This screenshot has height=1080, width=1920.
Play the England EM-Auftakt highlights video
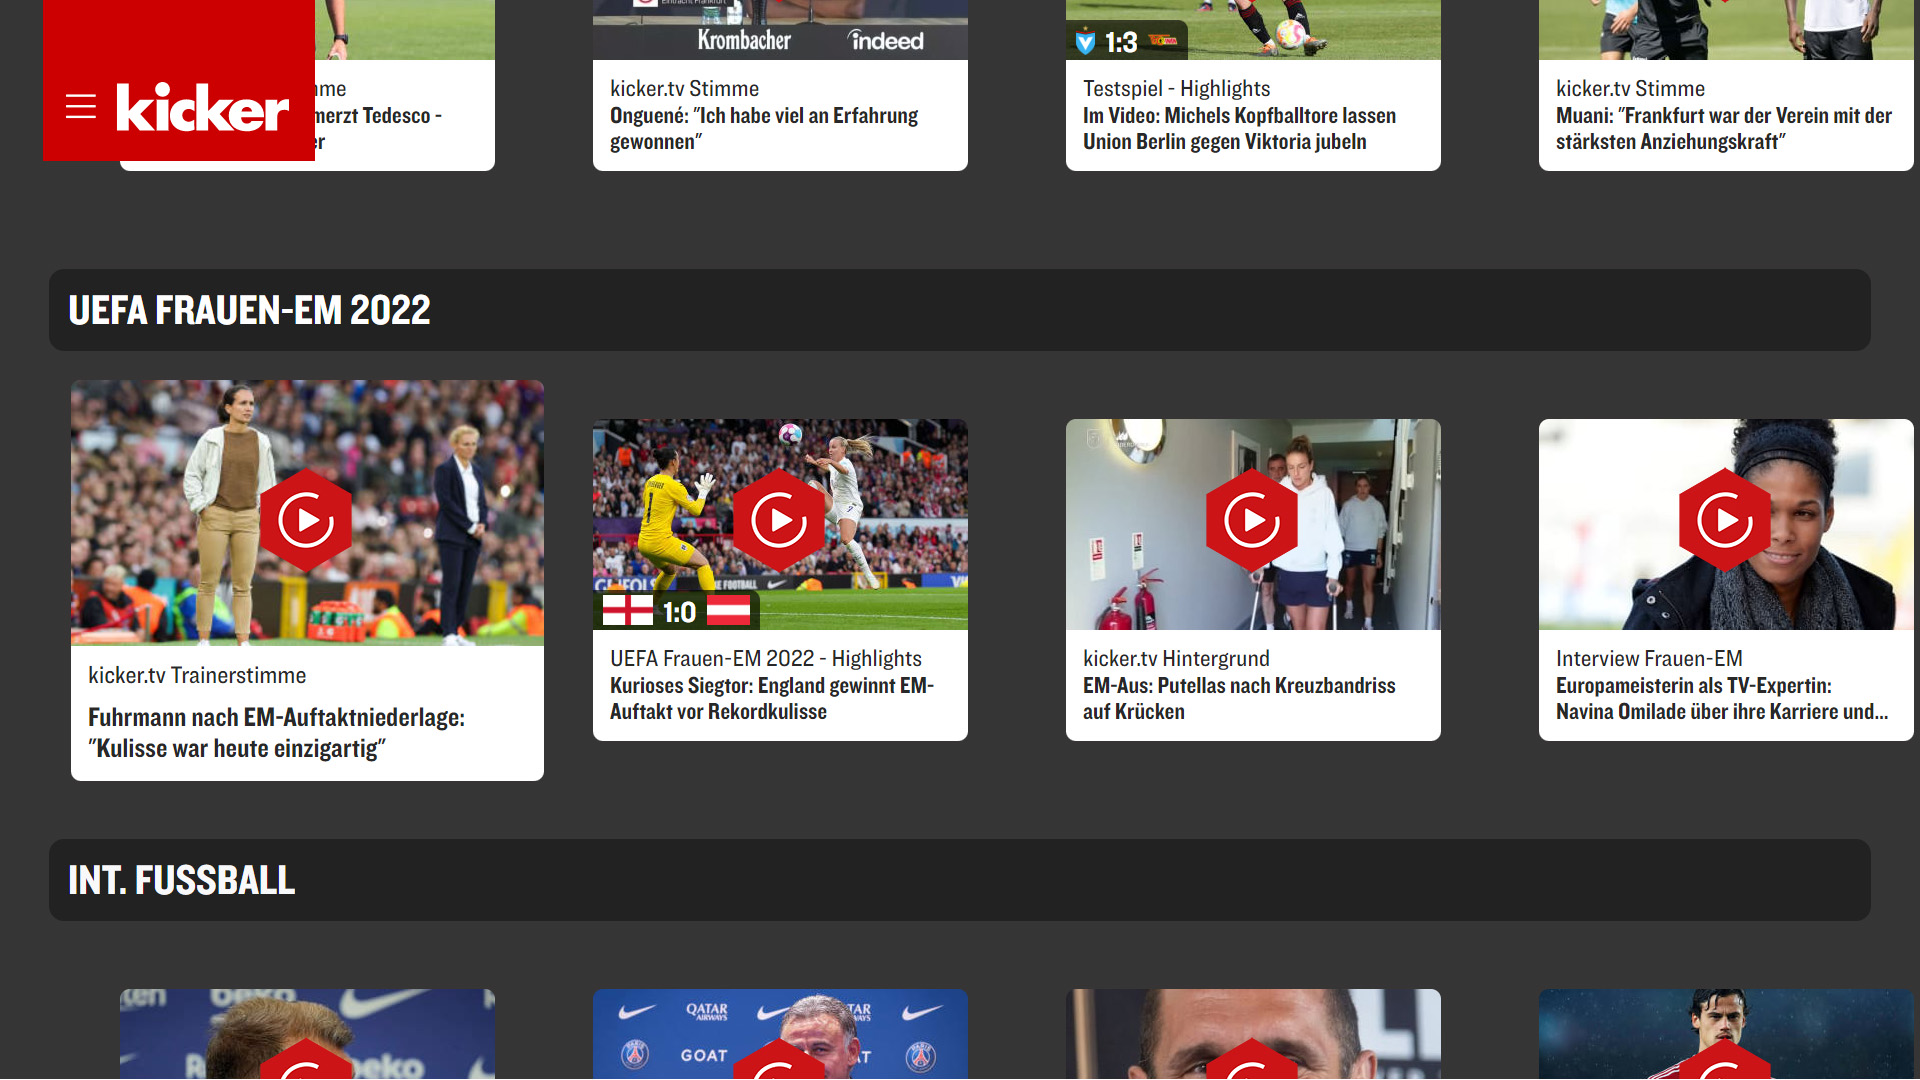[779, 520]
